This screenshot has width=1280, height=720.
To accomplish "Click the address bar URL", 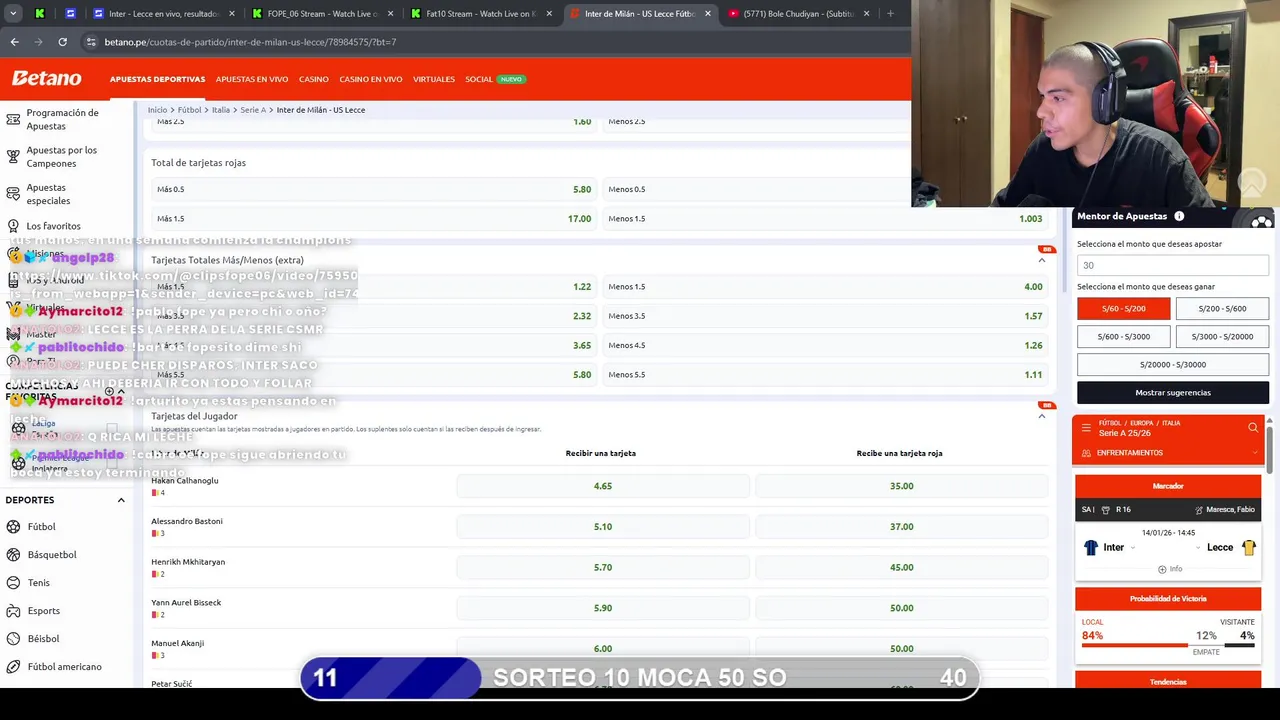I will tap(250, 42).
